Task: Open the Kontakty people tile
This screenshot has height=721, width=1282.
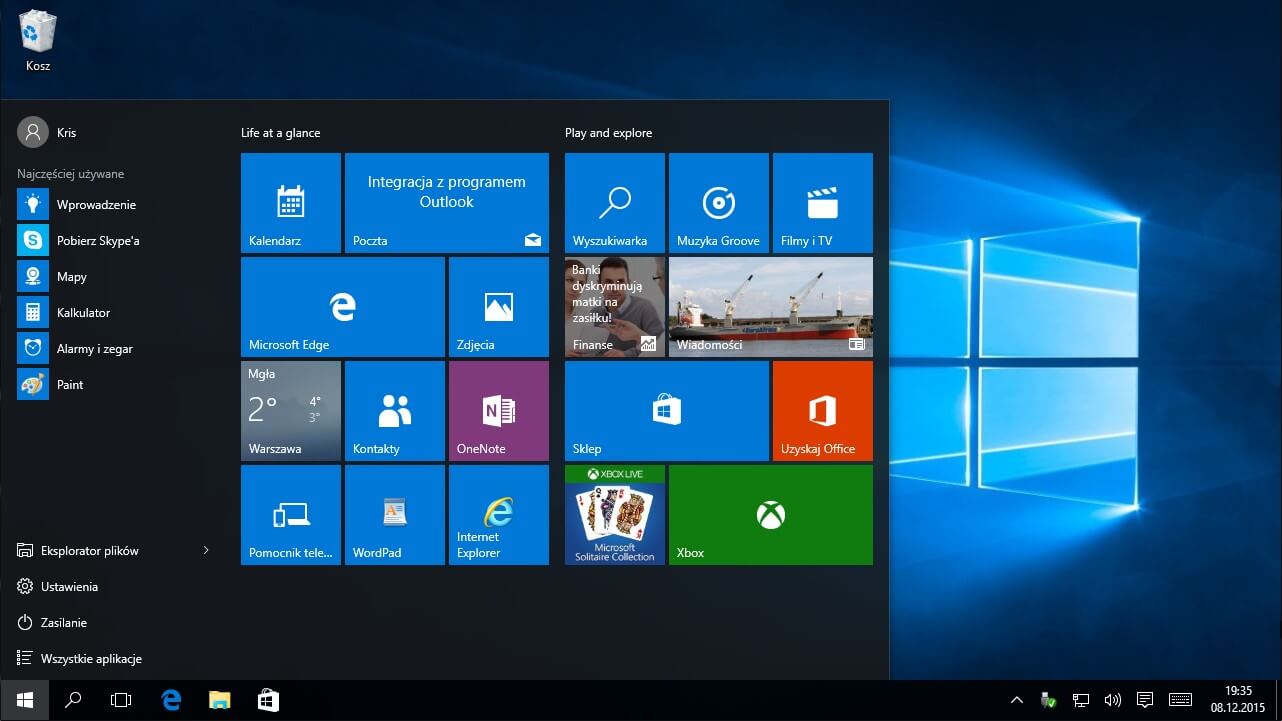Action: point(395,411)
